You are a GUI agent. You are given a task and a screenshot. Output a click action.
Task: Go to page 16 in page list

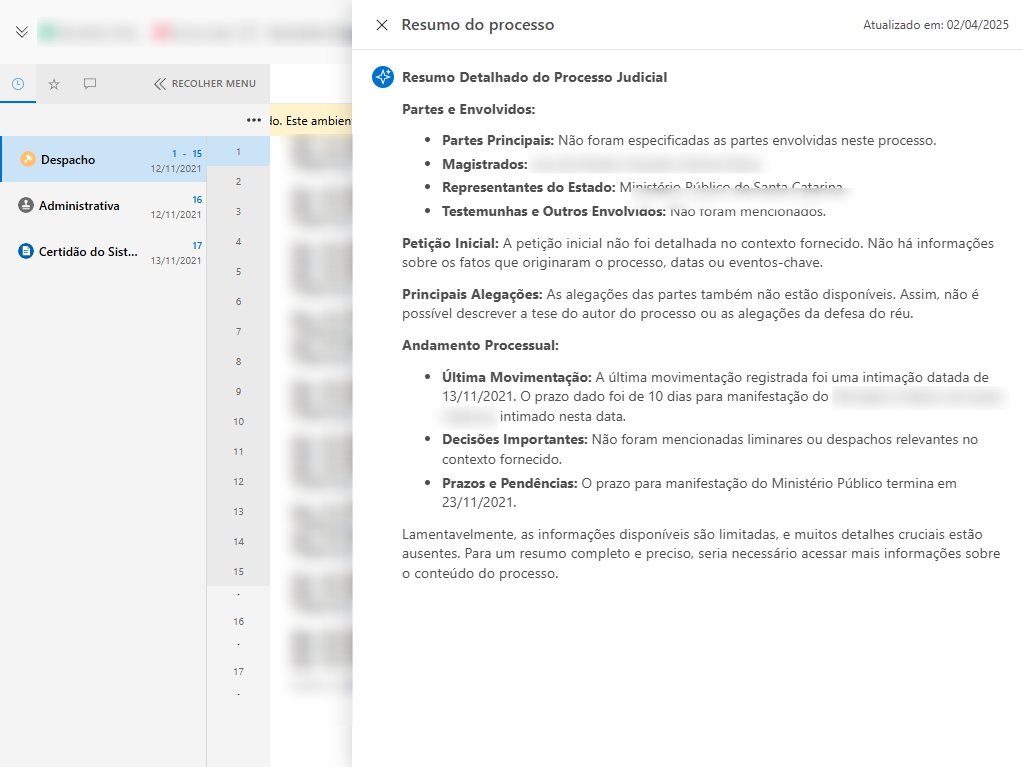tap(238, 622)
